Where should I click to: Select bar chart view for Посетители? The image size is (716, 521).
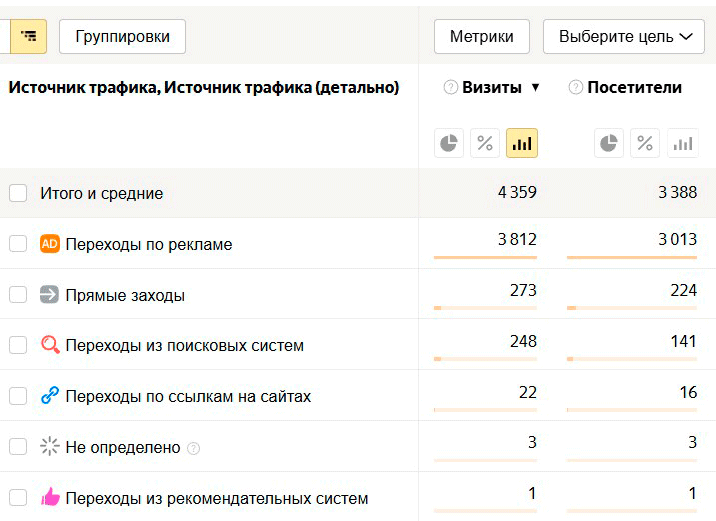point(683,143)
